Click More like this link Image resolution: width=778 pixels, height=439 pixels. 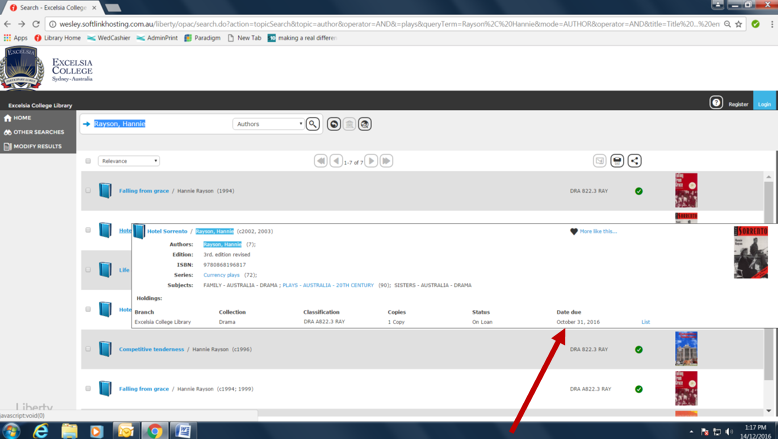(x=598, y=231)
